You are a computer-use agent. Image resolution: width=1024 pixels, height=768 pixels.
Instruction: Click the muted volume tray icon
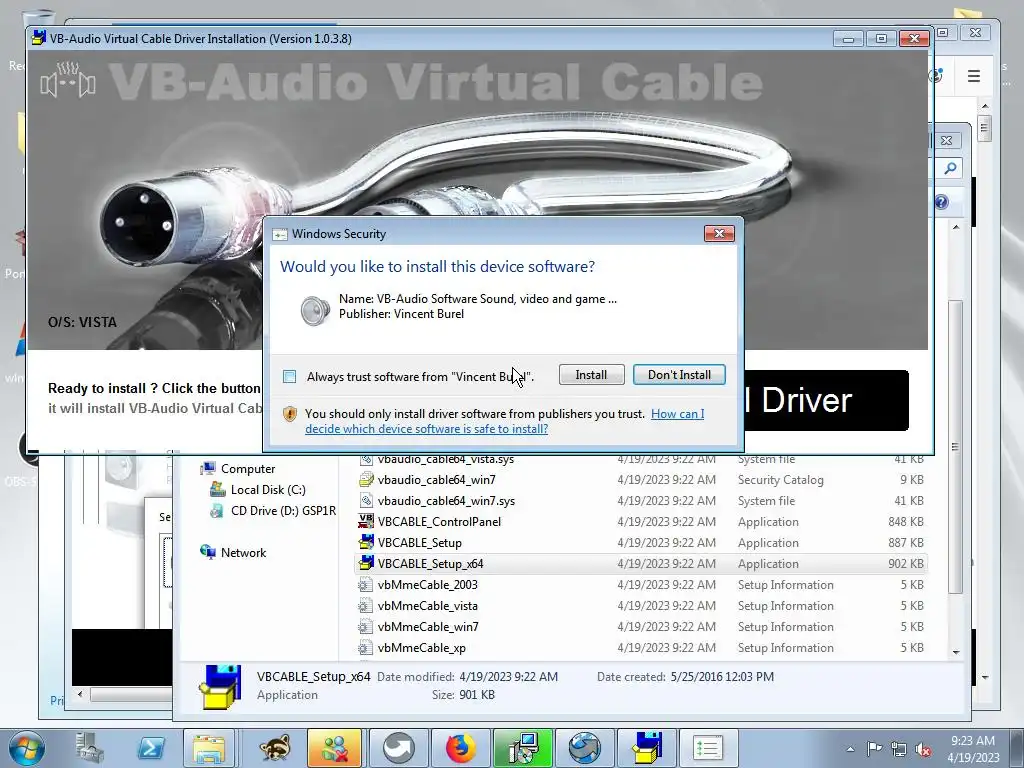922,750
